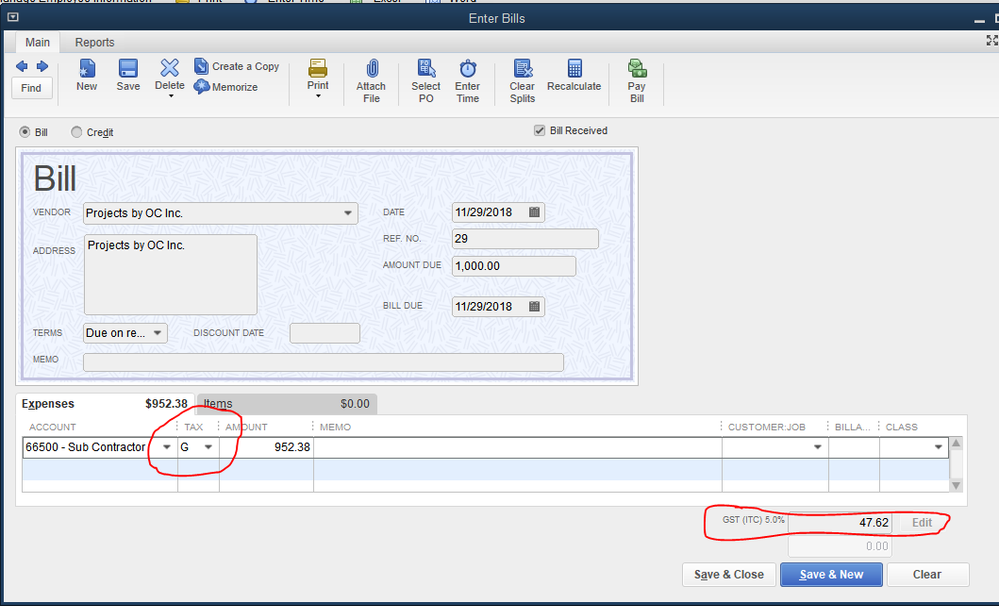999x606 pixels.
Task: Open Pay Bill from toolbar
Action: [x=637, y=81]
